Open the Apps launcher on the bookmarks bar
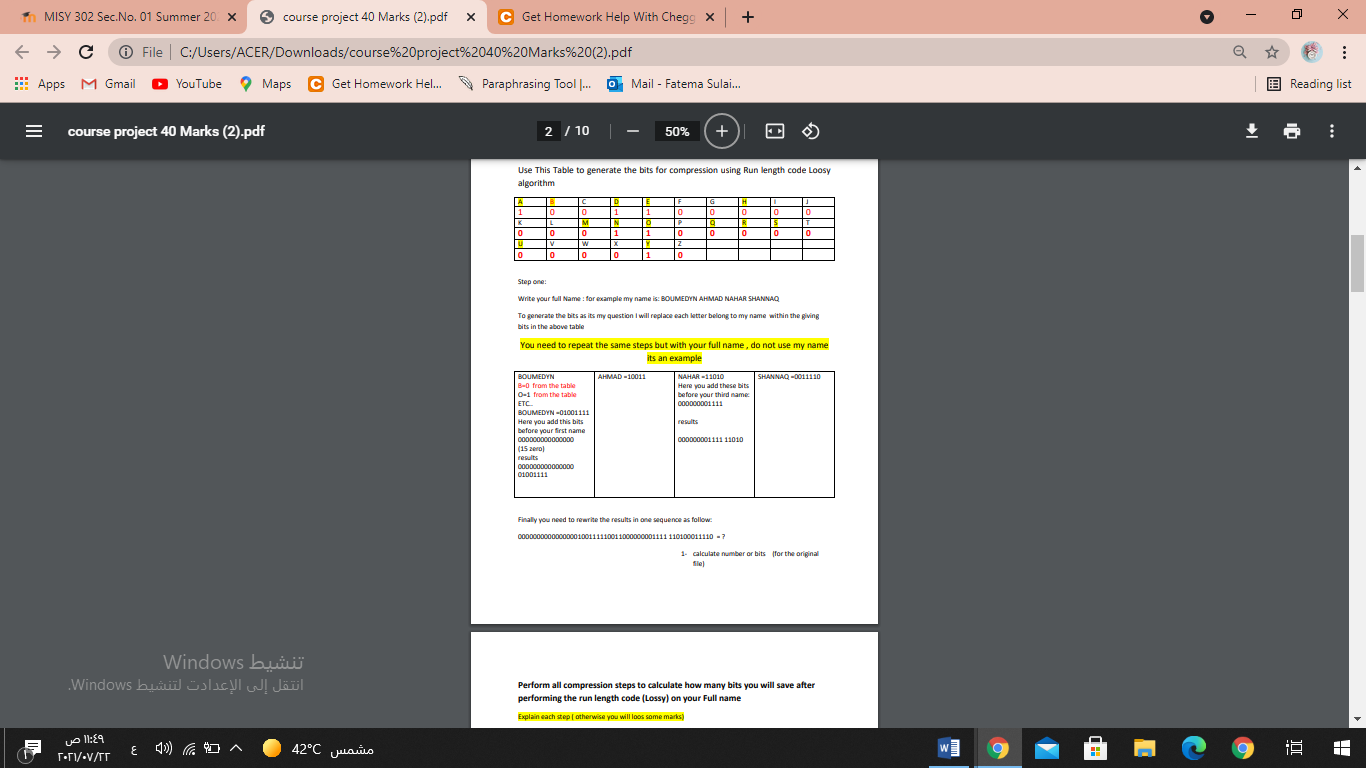Viewport: 1366px width, 768px height. tap(41, 84)
